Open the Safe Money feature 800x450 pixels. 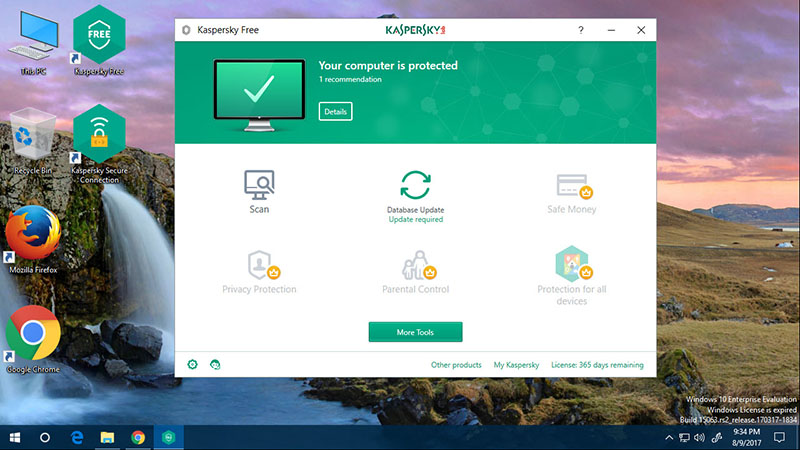571,194
